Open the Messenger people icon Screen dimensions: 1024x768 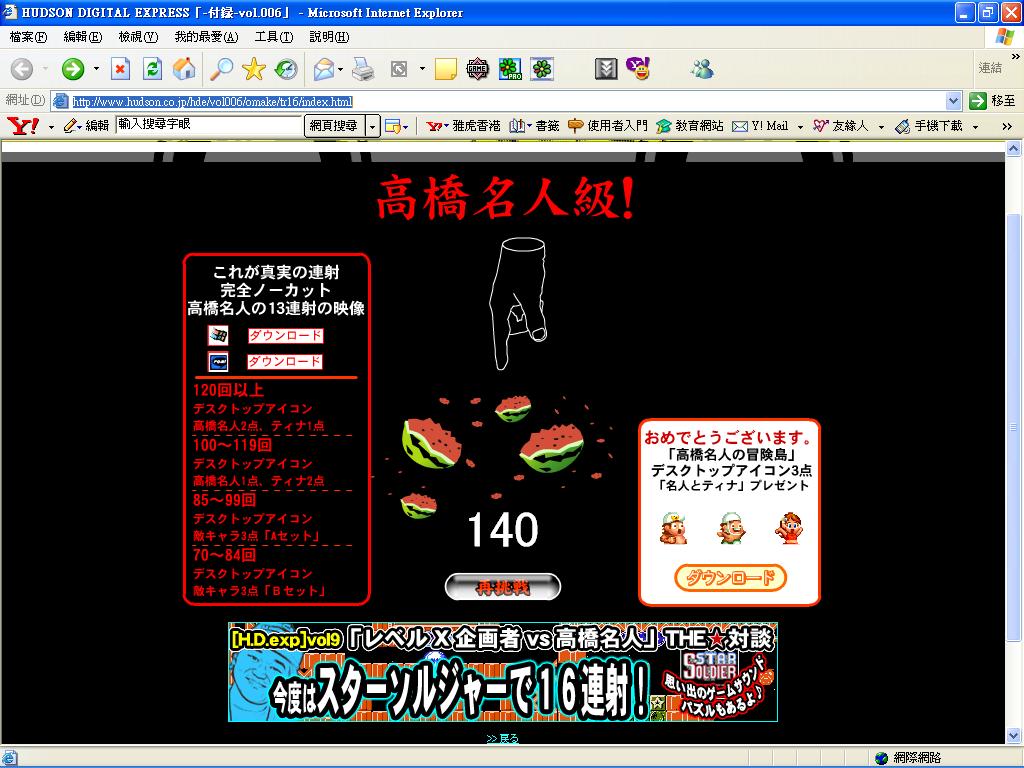[703, 69]
